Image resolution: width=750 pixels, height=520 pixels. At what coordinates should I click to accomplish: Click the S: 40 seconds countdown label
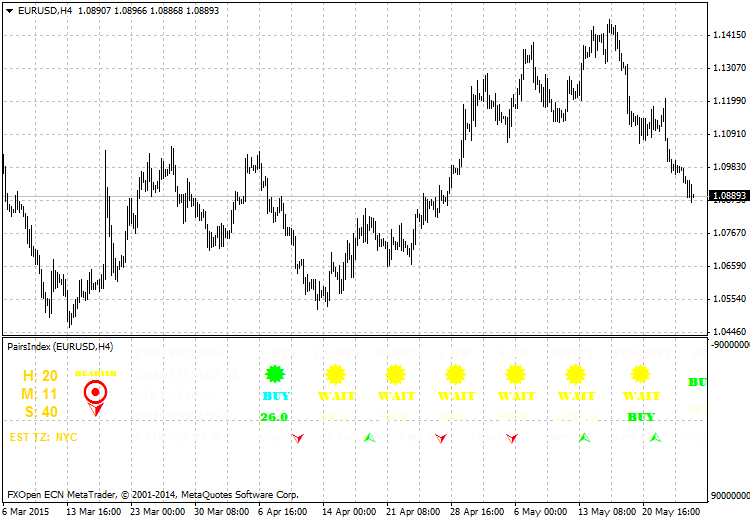coord(40,412)
